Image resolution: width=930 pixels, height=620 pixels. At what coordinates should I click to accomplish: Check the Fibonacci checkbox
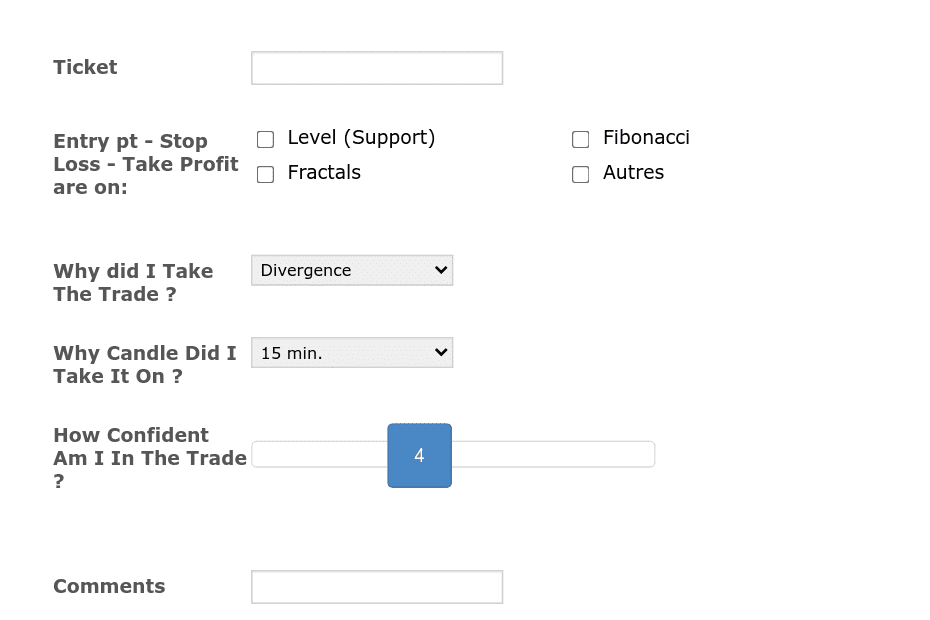(580, 139)
